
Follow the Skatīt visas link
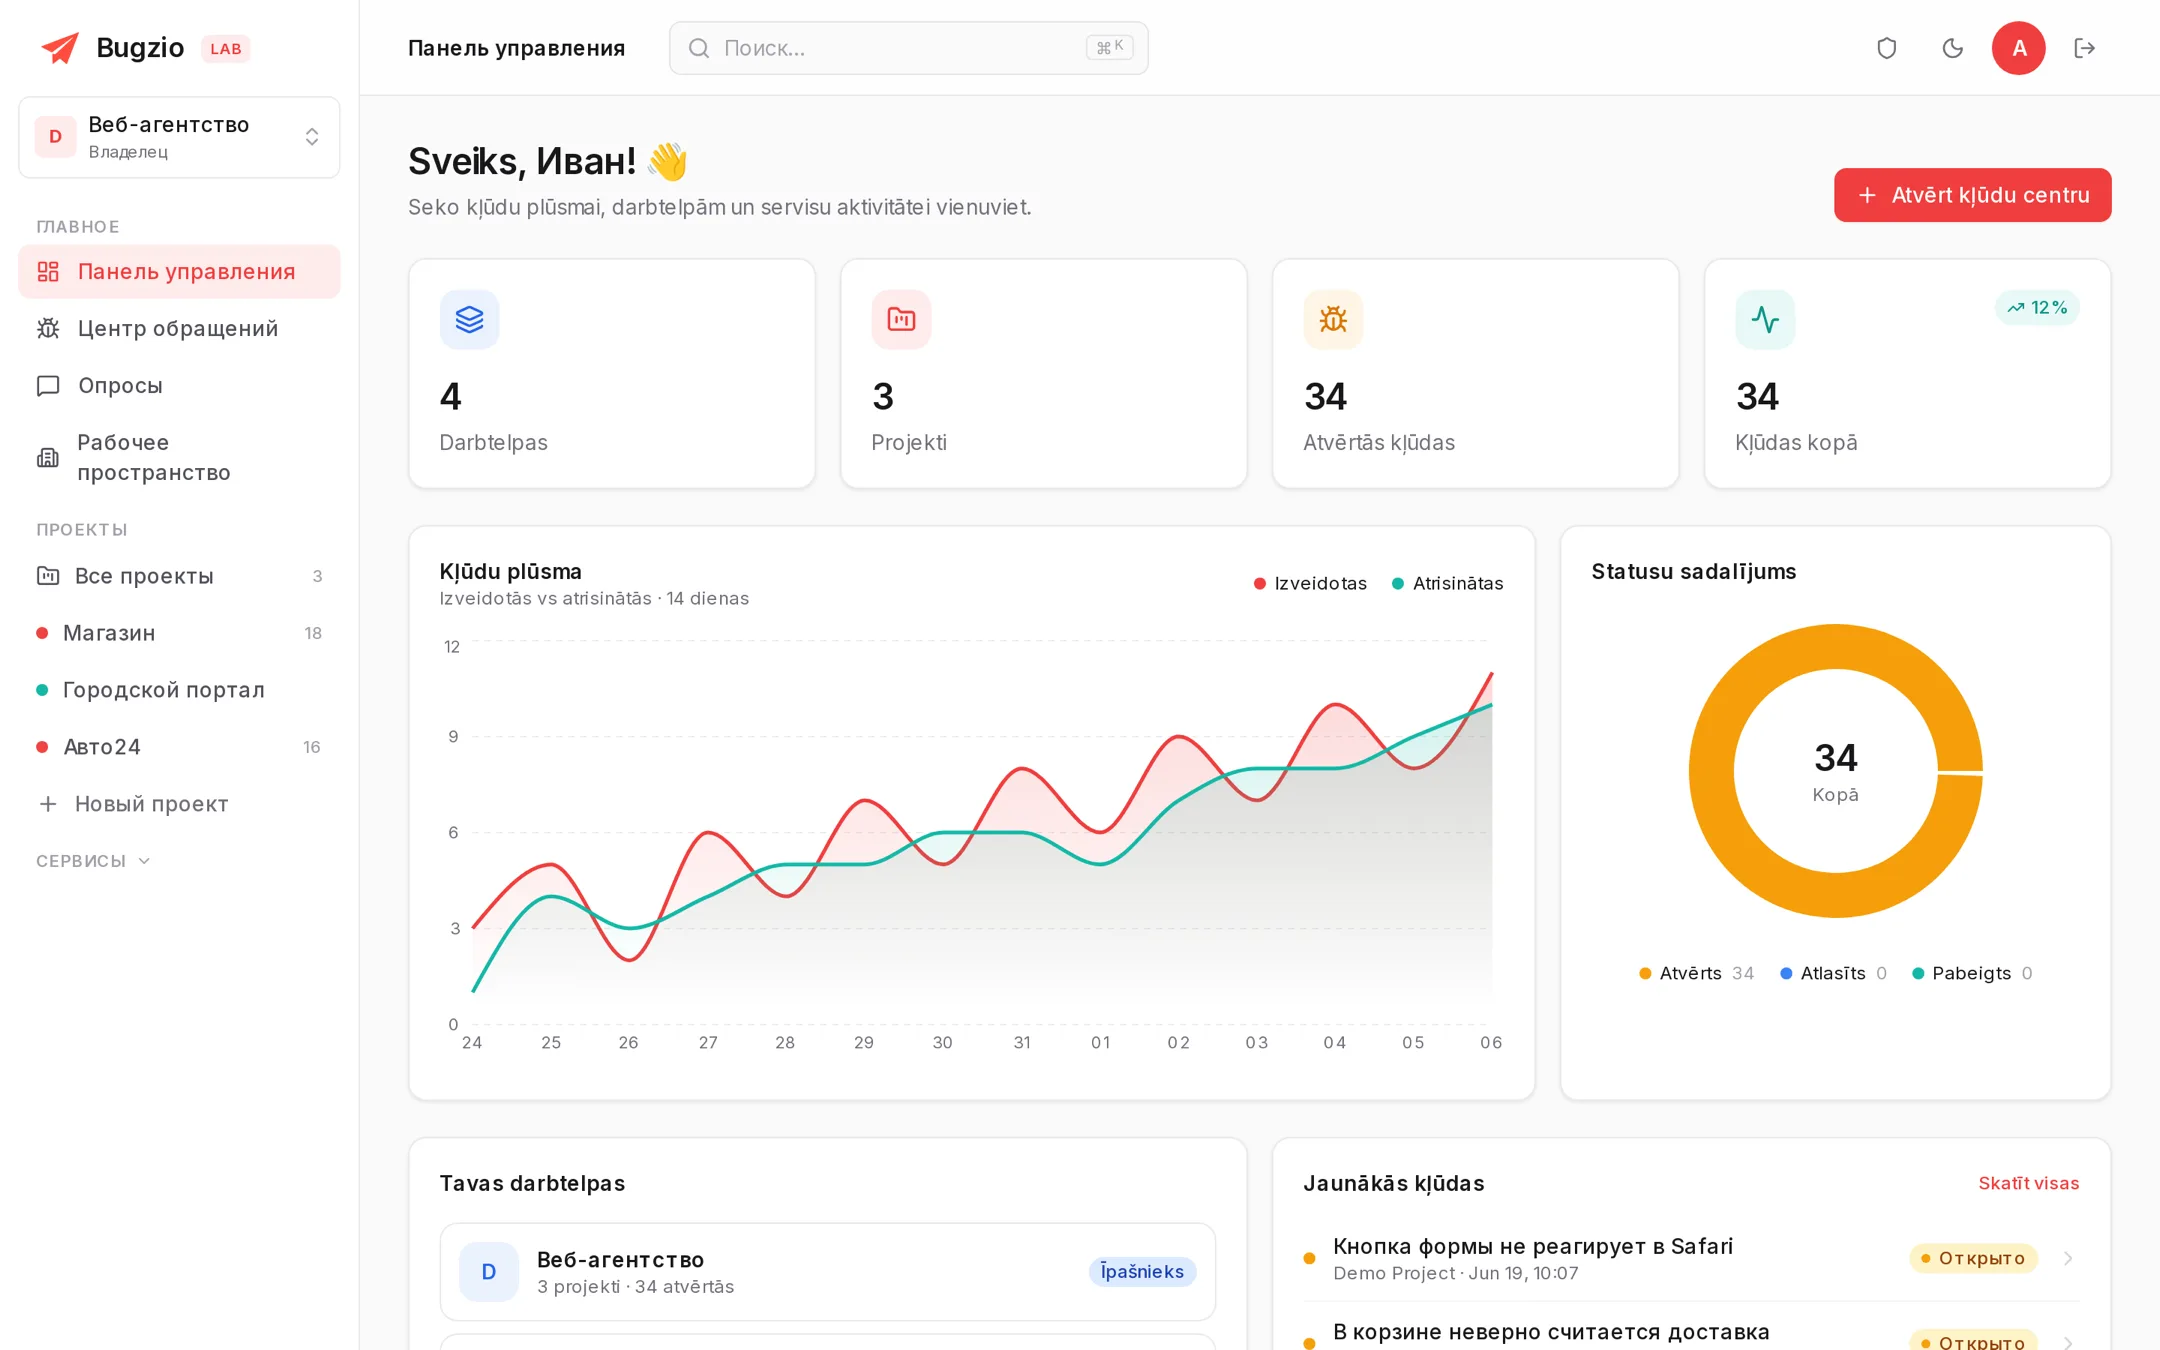point(2028,1183)
